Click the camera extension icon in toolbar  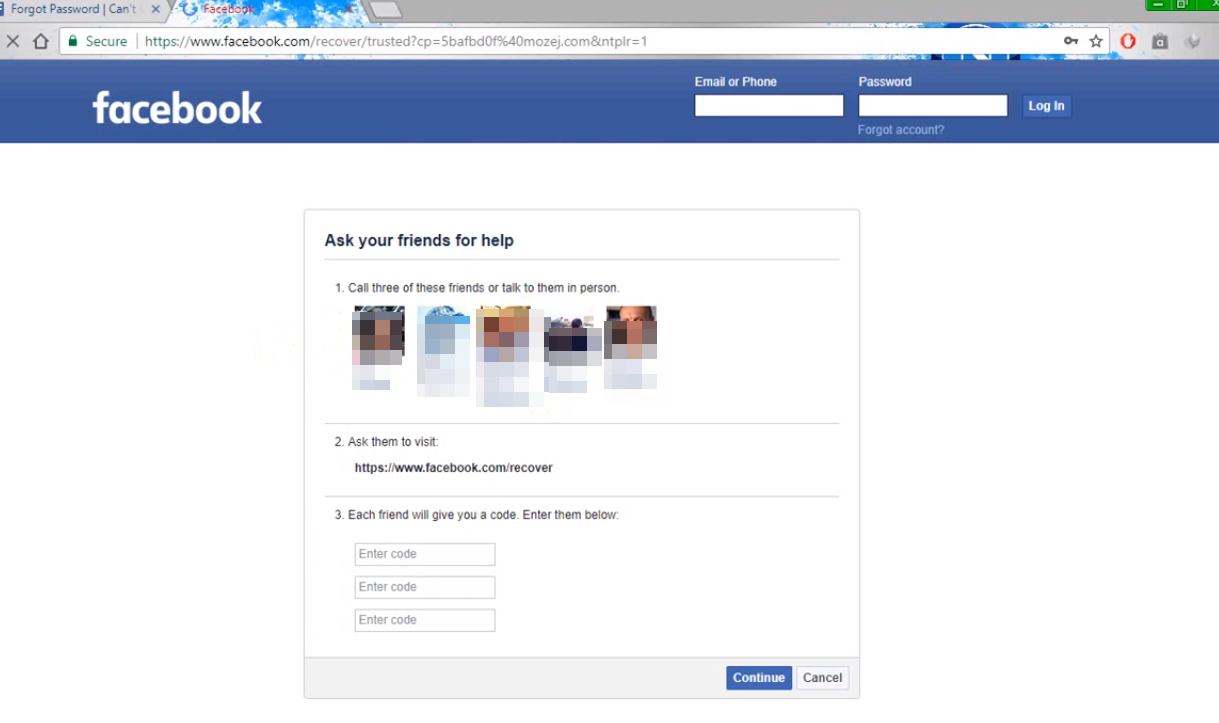(x=1160, y=41)
